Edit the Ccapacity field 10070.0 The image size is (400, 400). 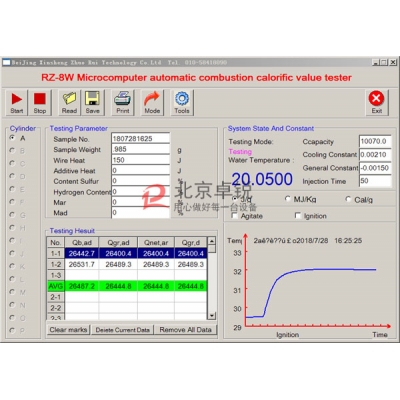coord(375,141)
